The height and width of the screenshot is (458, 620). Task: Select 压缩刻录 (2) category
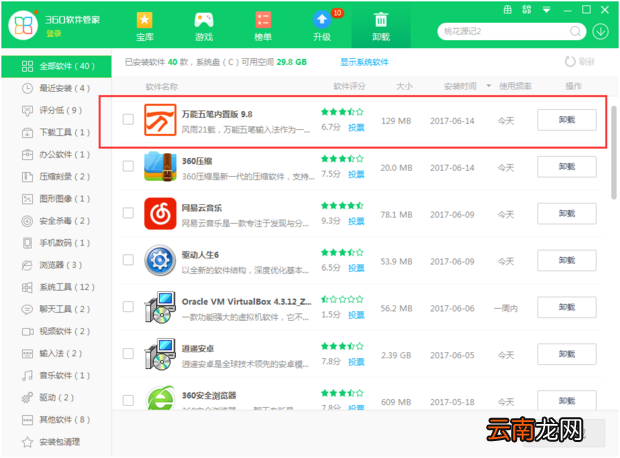57,177
